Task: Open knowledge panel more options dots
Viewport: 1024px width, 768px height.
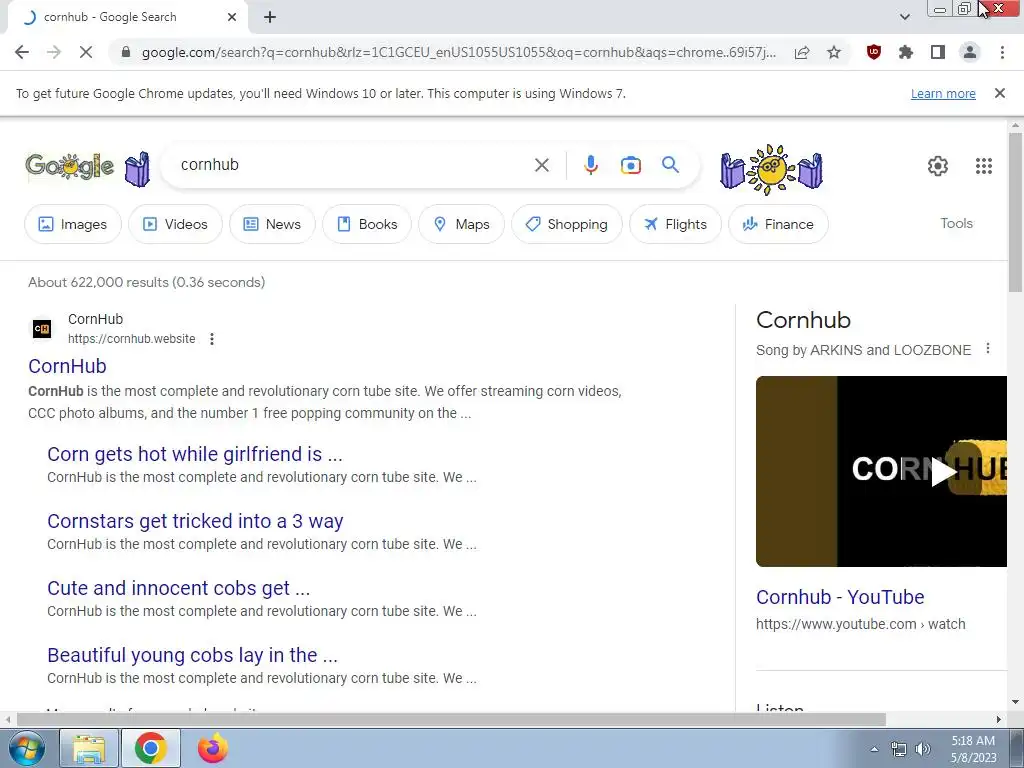Action: [987, 349]
